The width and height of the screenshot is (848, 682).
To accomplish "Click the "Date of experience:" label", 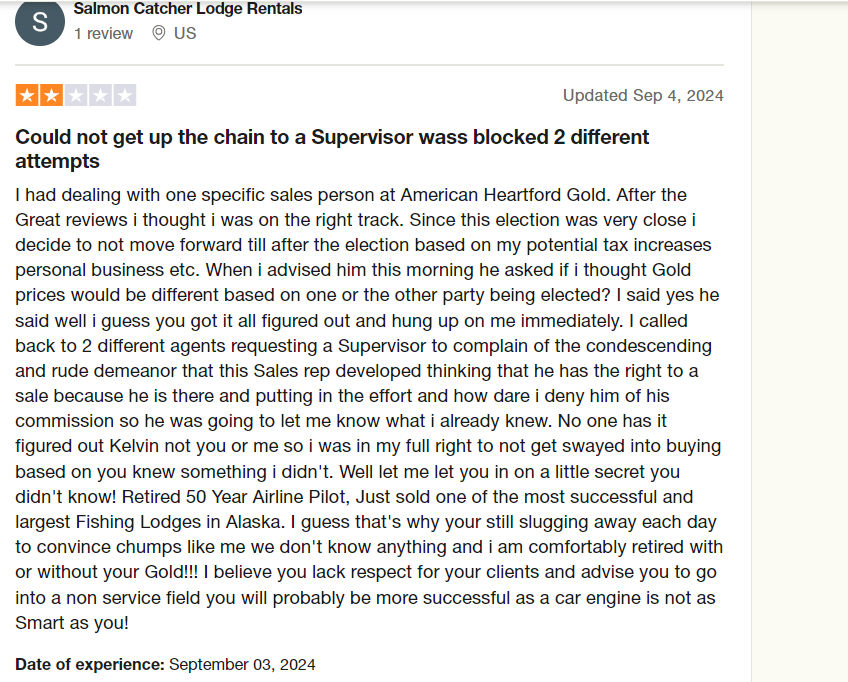I will click(90, 664).
